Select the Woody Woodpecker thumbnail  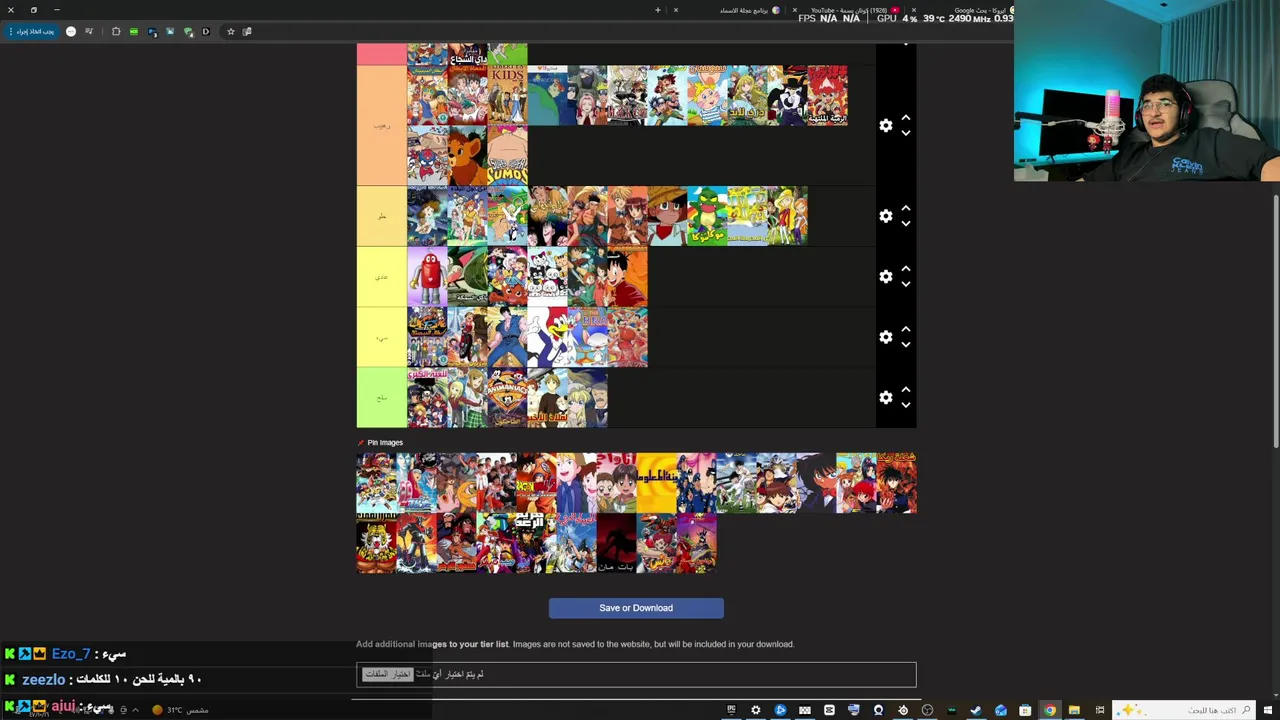547,337
